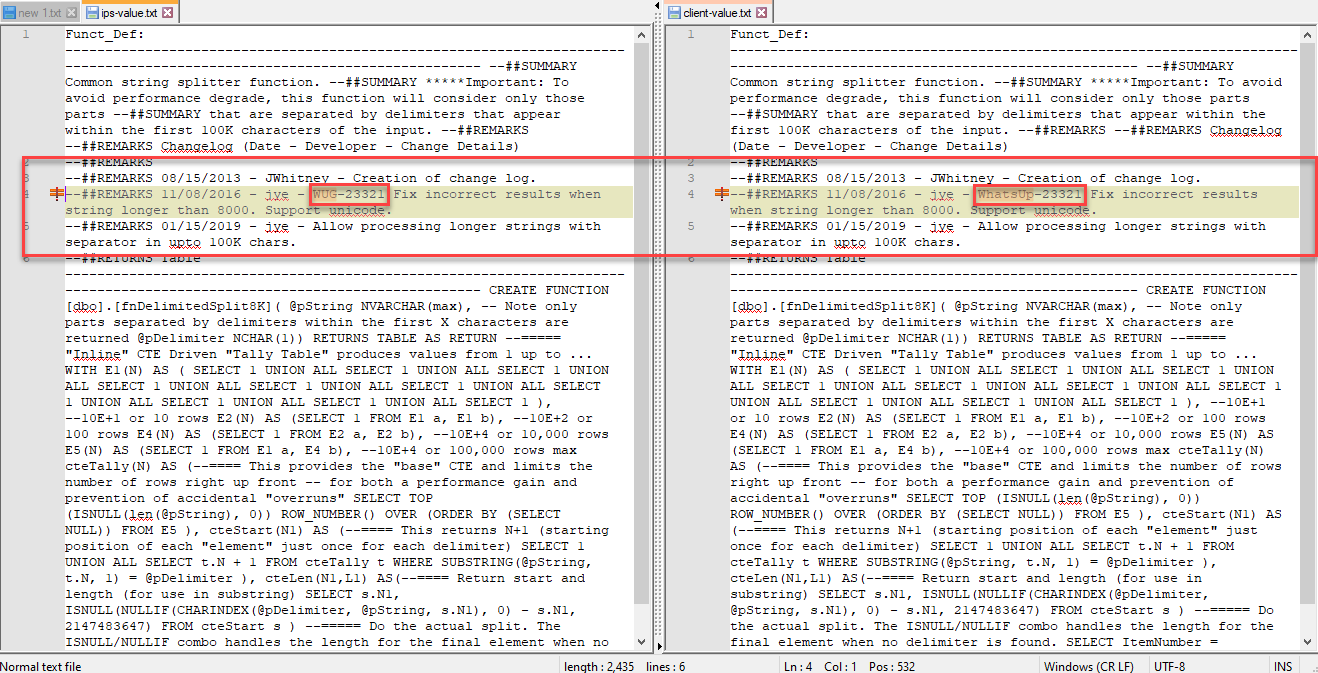Image resolution: width=1318 pixels, height=673 pixels.
Task: Click 'JWhitney - Creation of change log.' in right pane
Action: (x=1065, y=178)
